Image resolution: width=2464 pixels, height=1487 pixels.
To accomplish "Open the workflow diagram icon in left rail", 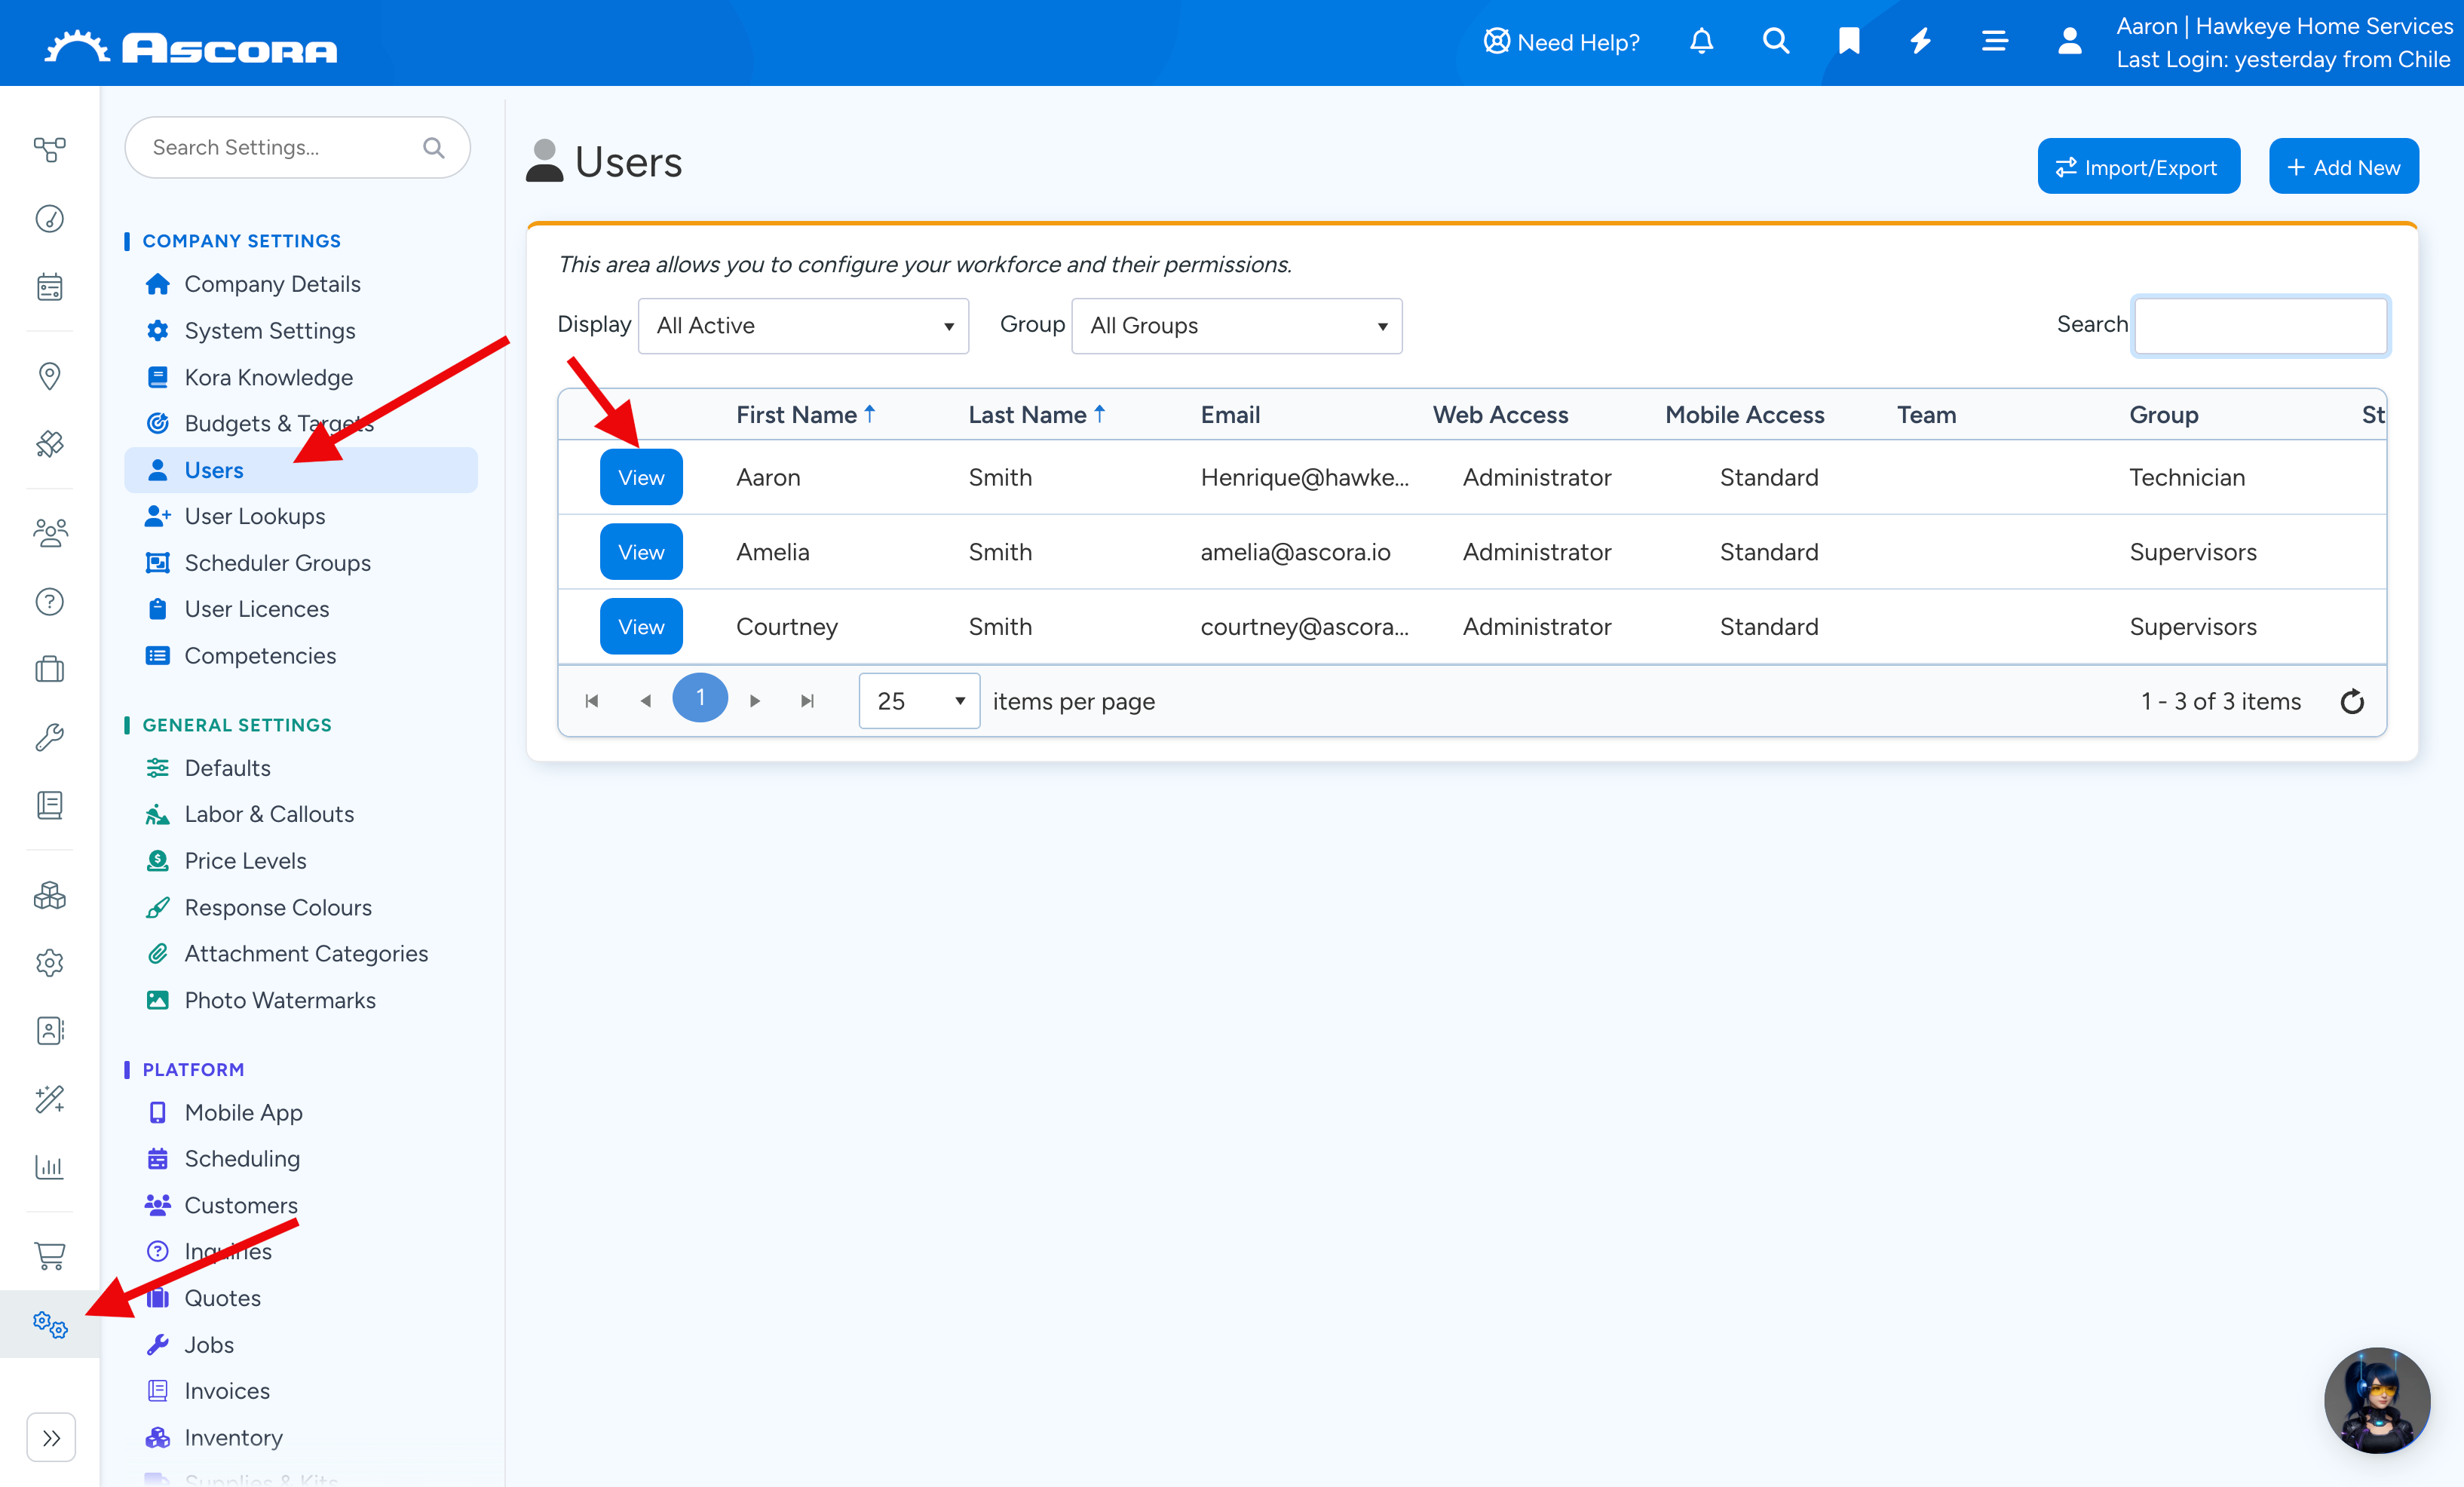I will tap(49, 150).
